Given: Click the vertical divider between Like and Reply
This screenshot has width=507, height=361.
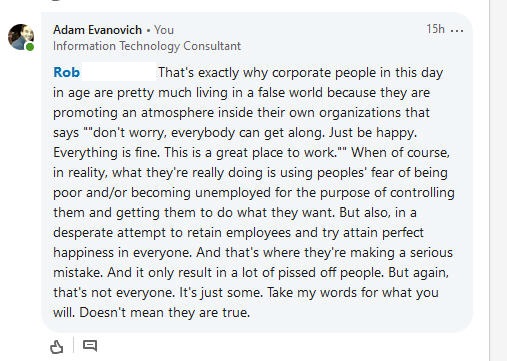Looking at the screenshot, I should point(73,345).
